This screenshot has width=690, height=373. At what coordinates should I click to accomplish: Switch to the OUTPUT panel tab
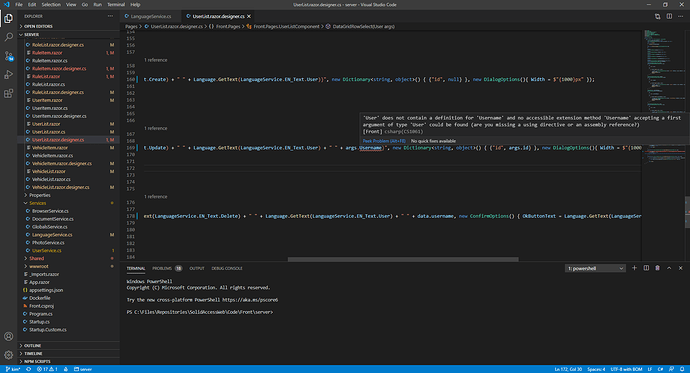pyautogui.click(x=197, y=268)
